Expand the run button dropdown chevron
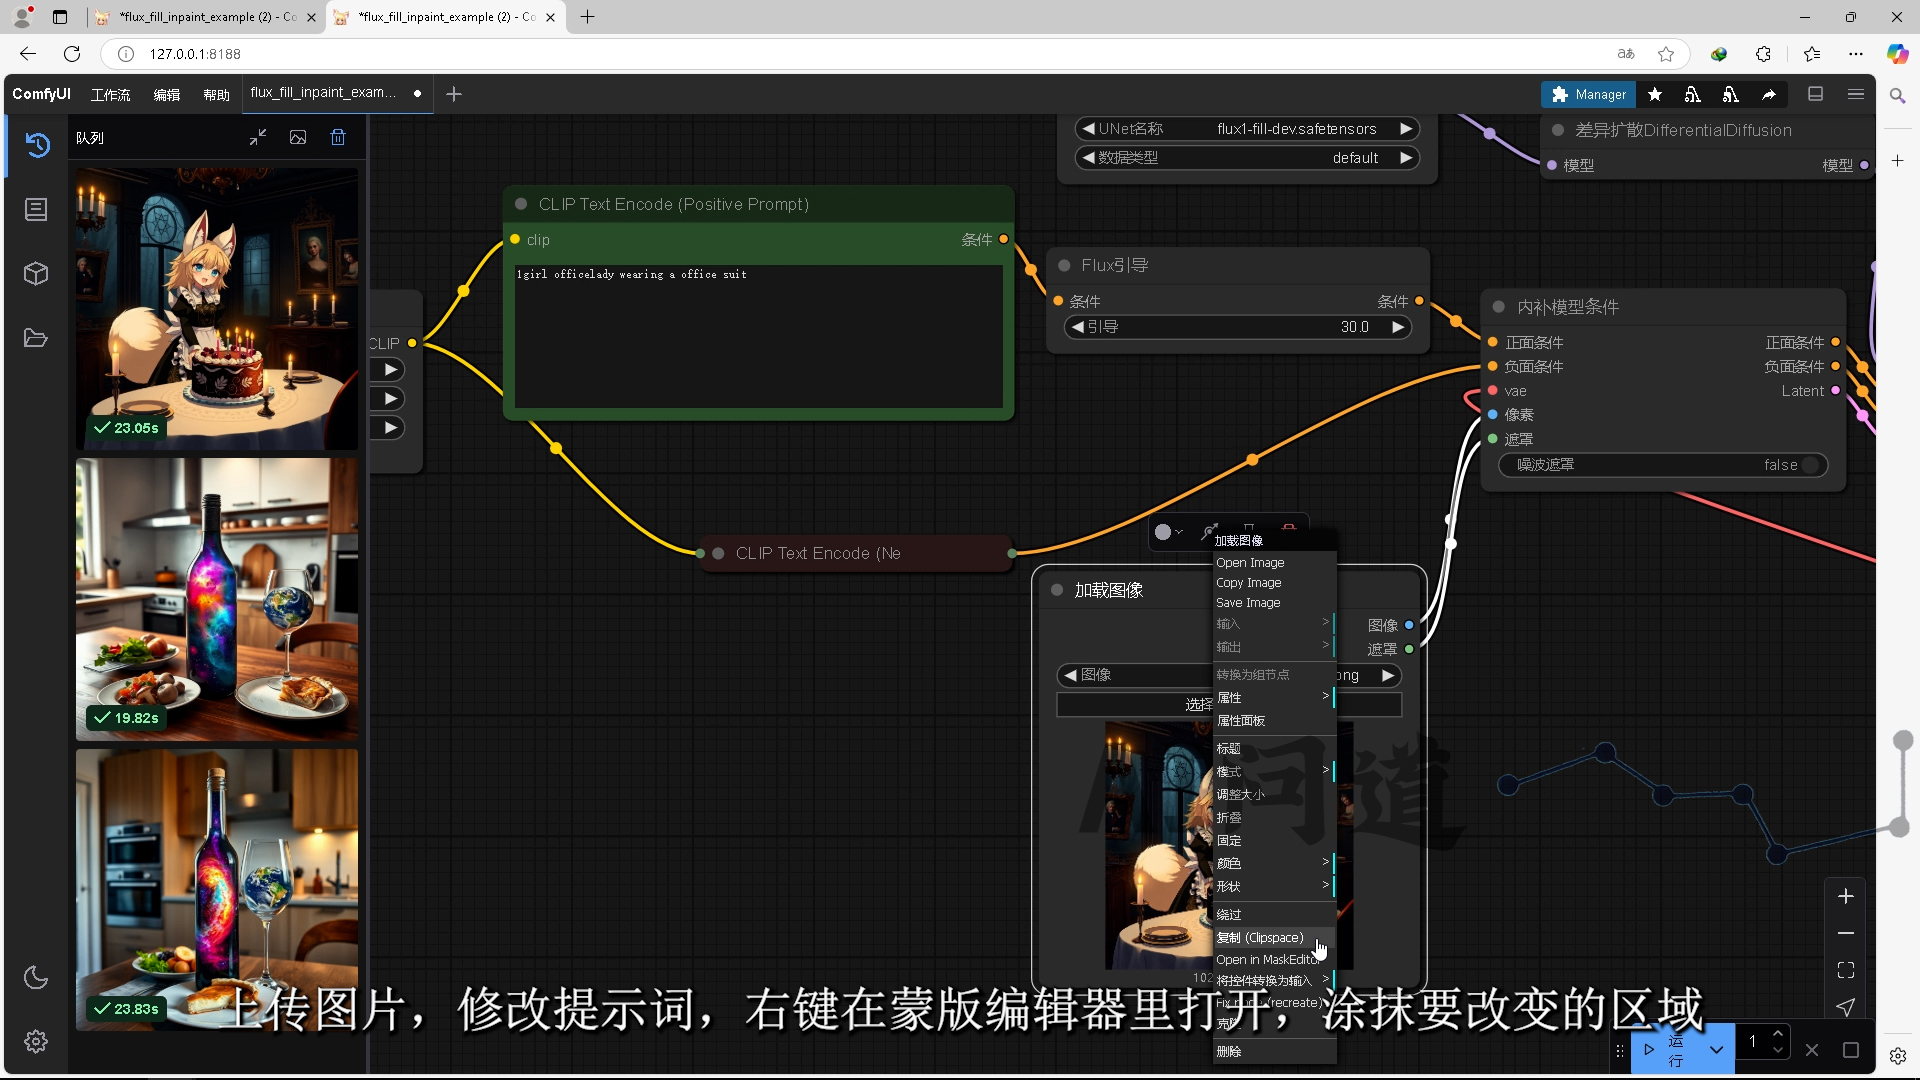 1716,1050
